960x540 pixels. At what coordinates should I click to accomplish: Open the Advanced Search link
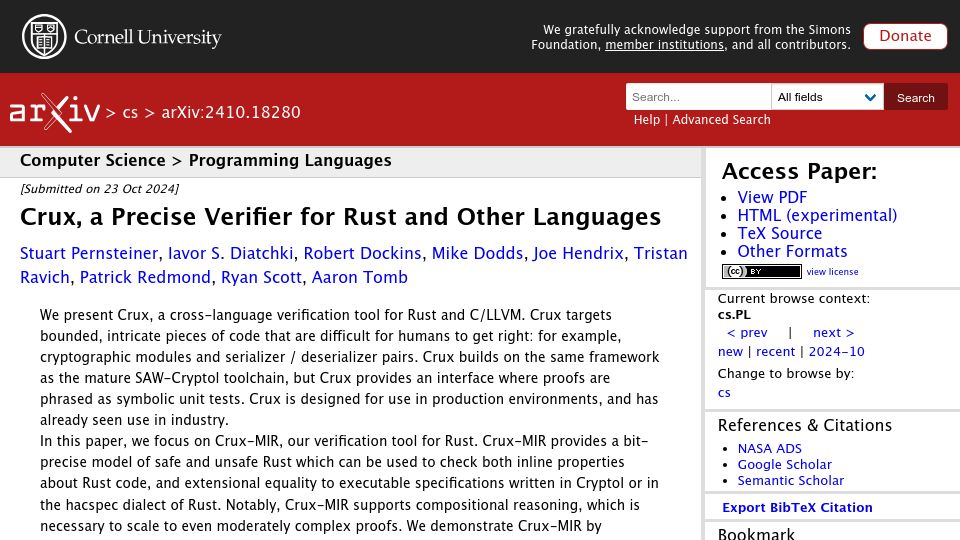(721, 120)
